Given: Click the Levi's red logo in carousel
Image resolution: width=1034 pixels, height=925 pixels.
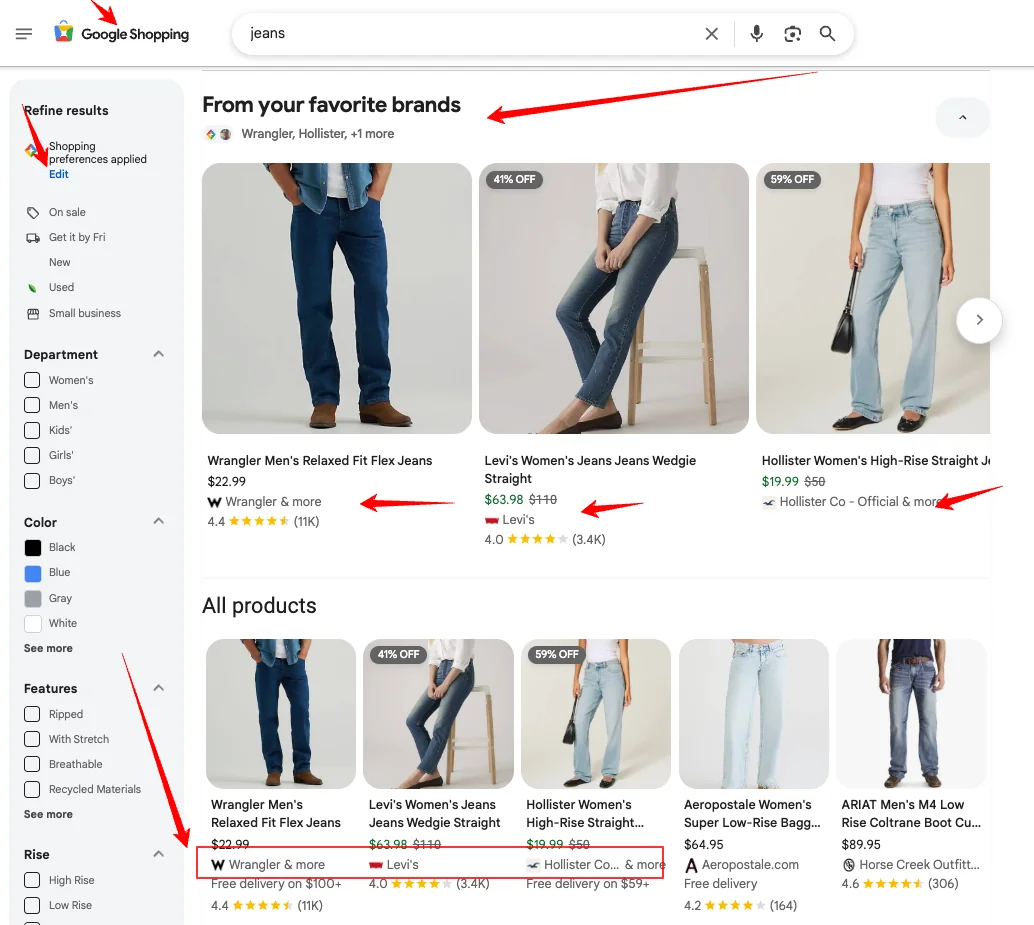Looking at the screenshot, I should (491, 520).
